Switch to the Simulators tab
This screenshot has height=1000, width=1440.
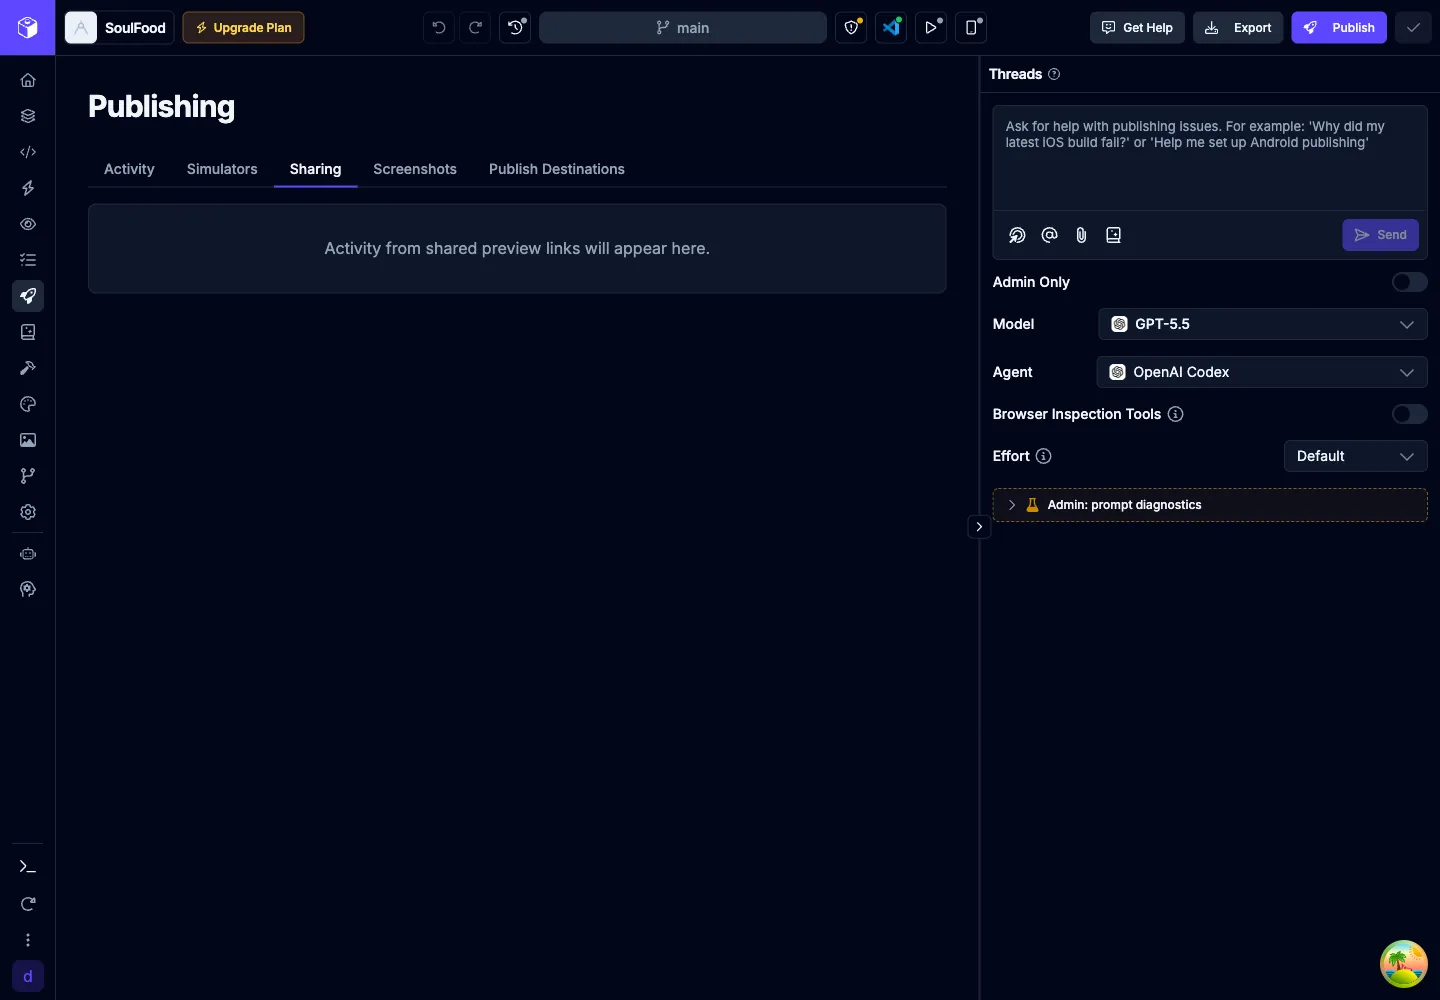(222, 169)
